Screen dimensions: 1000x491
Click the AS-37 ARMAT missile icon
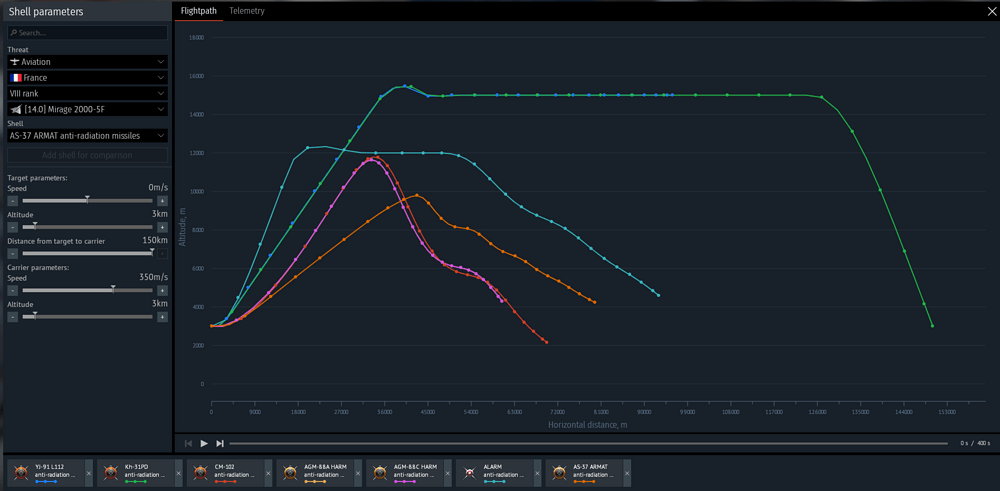click(559, 473)
